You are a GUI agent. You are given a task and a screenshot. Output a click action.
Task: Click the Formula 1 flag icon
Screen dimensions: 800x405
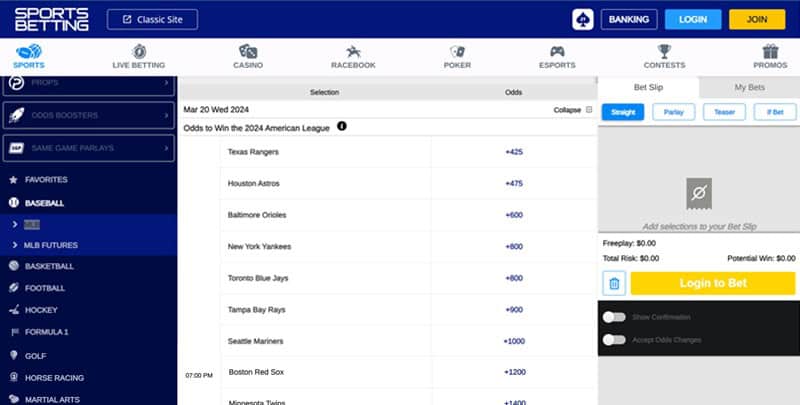click(x=14, y=332)
